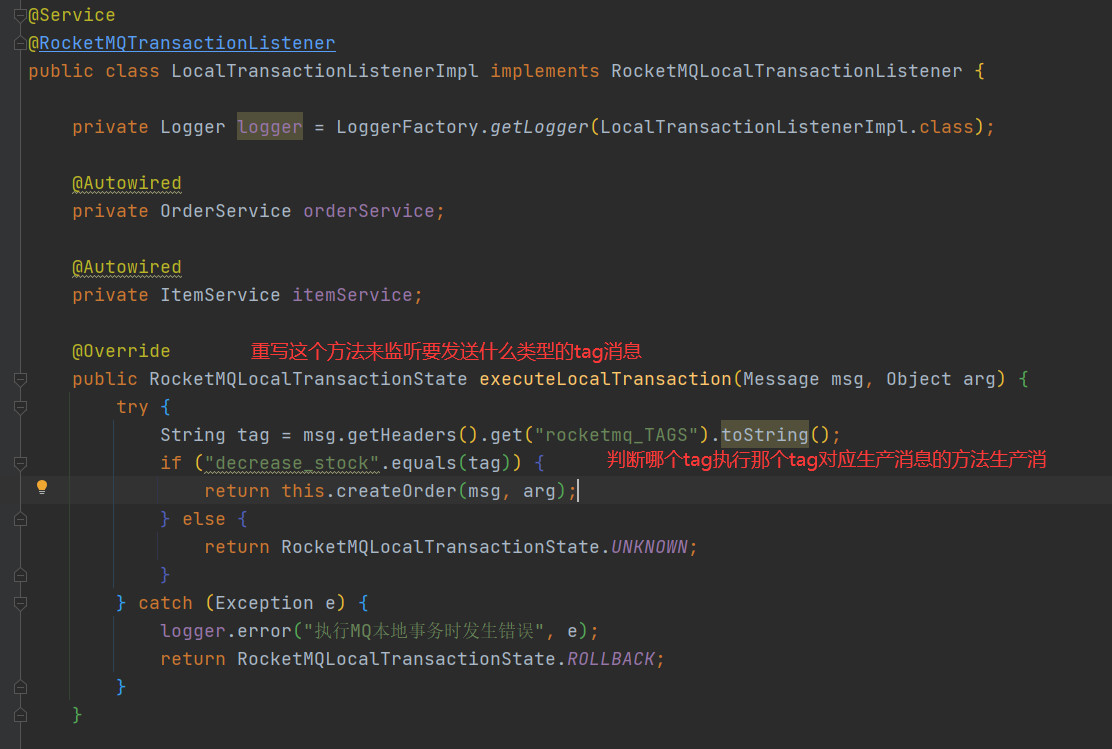This screenshot has width=1112, height=749.
Task: Fold the catch (Exception e) block in gutter
Action: tap(21, 603)
